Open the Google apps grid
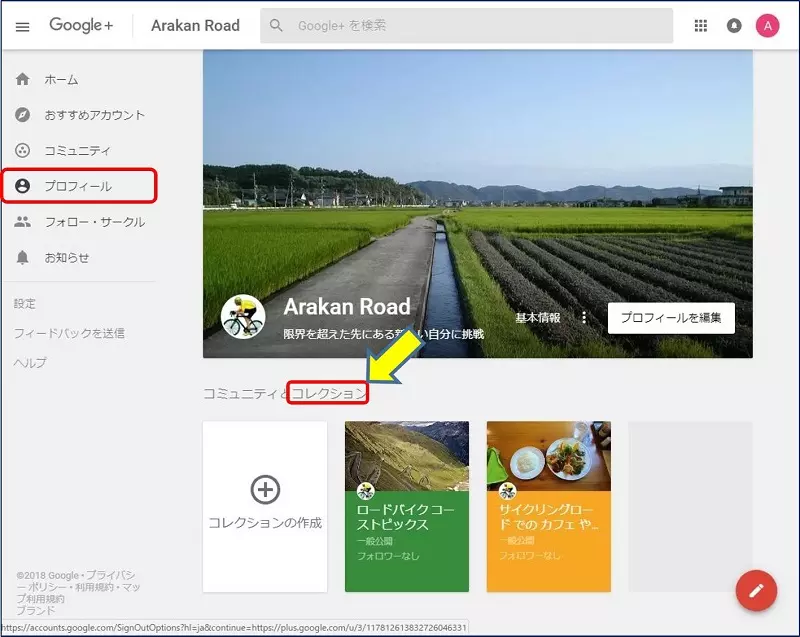This screenshot has width=800, height=637. pyautogui.click(x=701, y=26)
